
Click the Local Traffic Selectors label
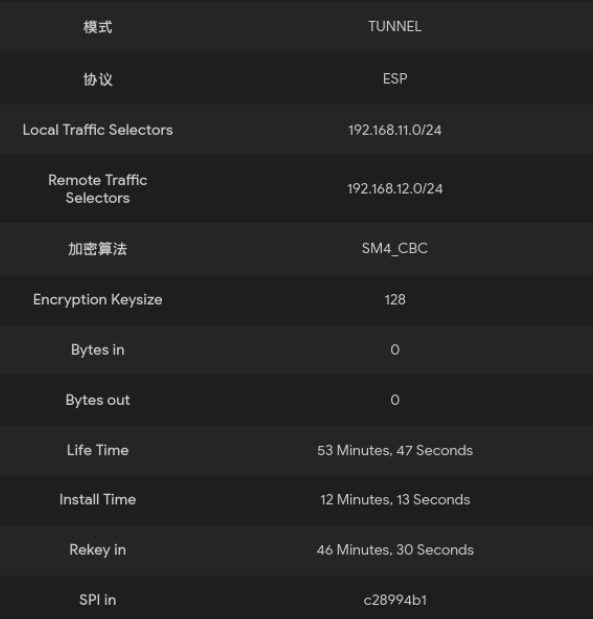[98, 130]
